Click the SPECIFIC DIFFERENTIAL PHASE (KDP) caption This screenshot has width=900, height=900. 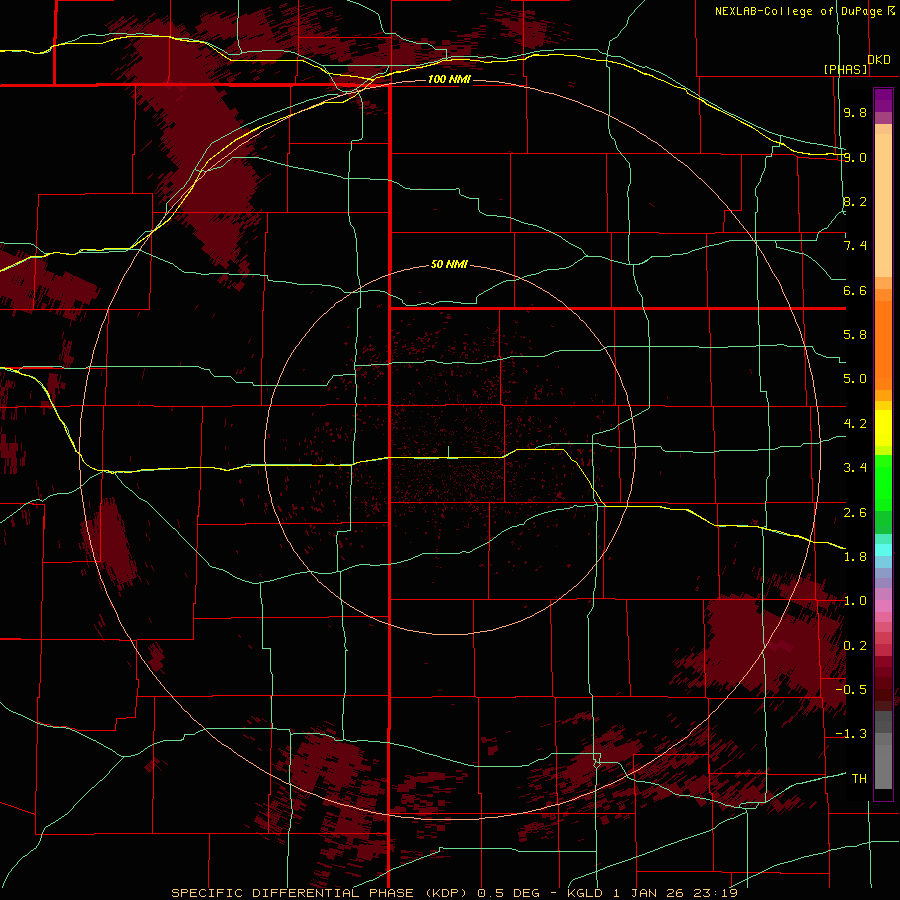[321, 893]
